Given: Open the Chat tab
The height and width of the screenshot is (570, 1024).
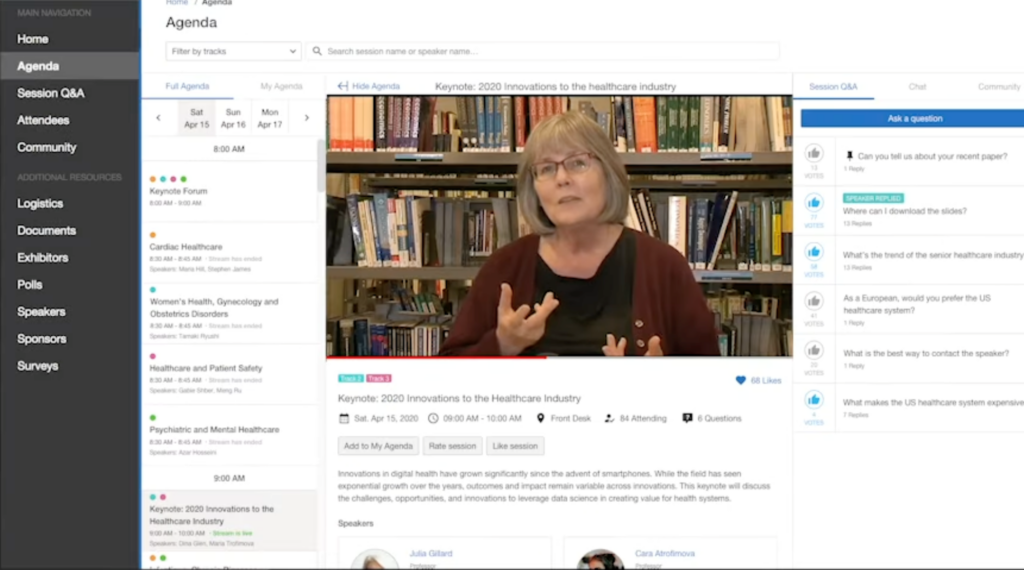Looking at the screenshot, I should [917, 87].
